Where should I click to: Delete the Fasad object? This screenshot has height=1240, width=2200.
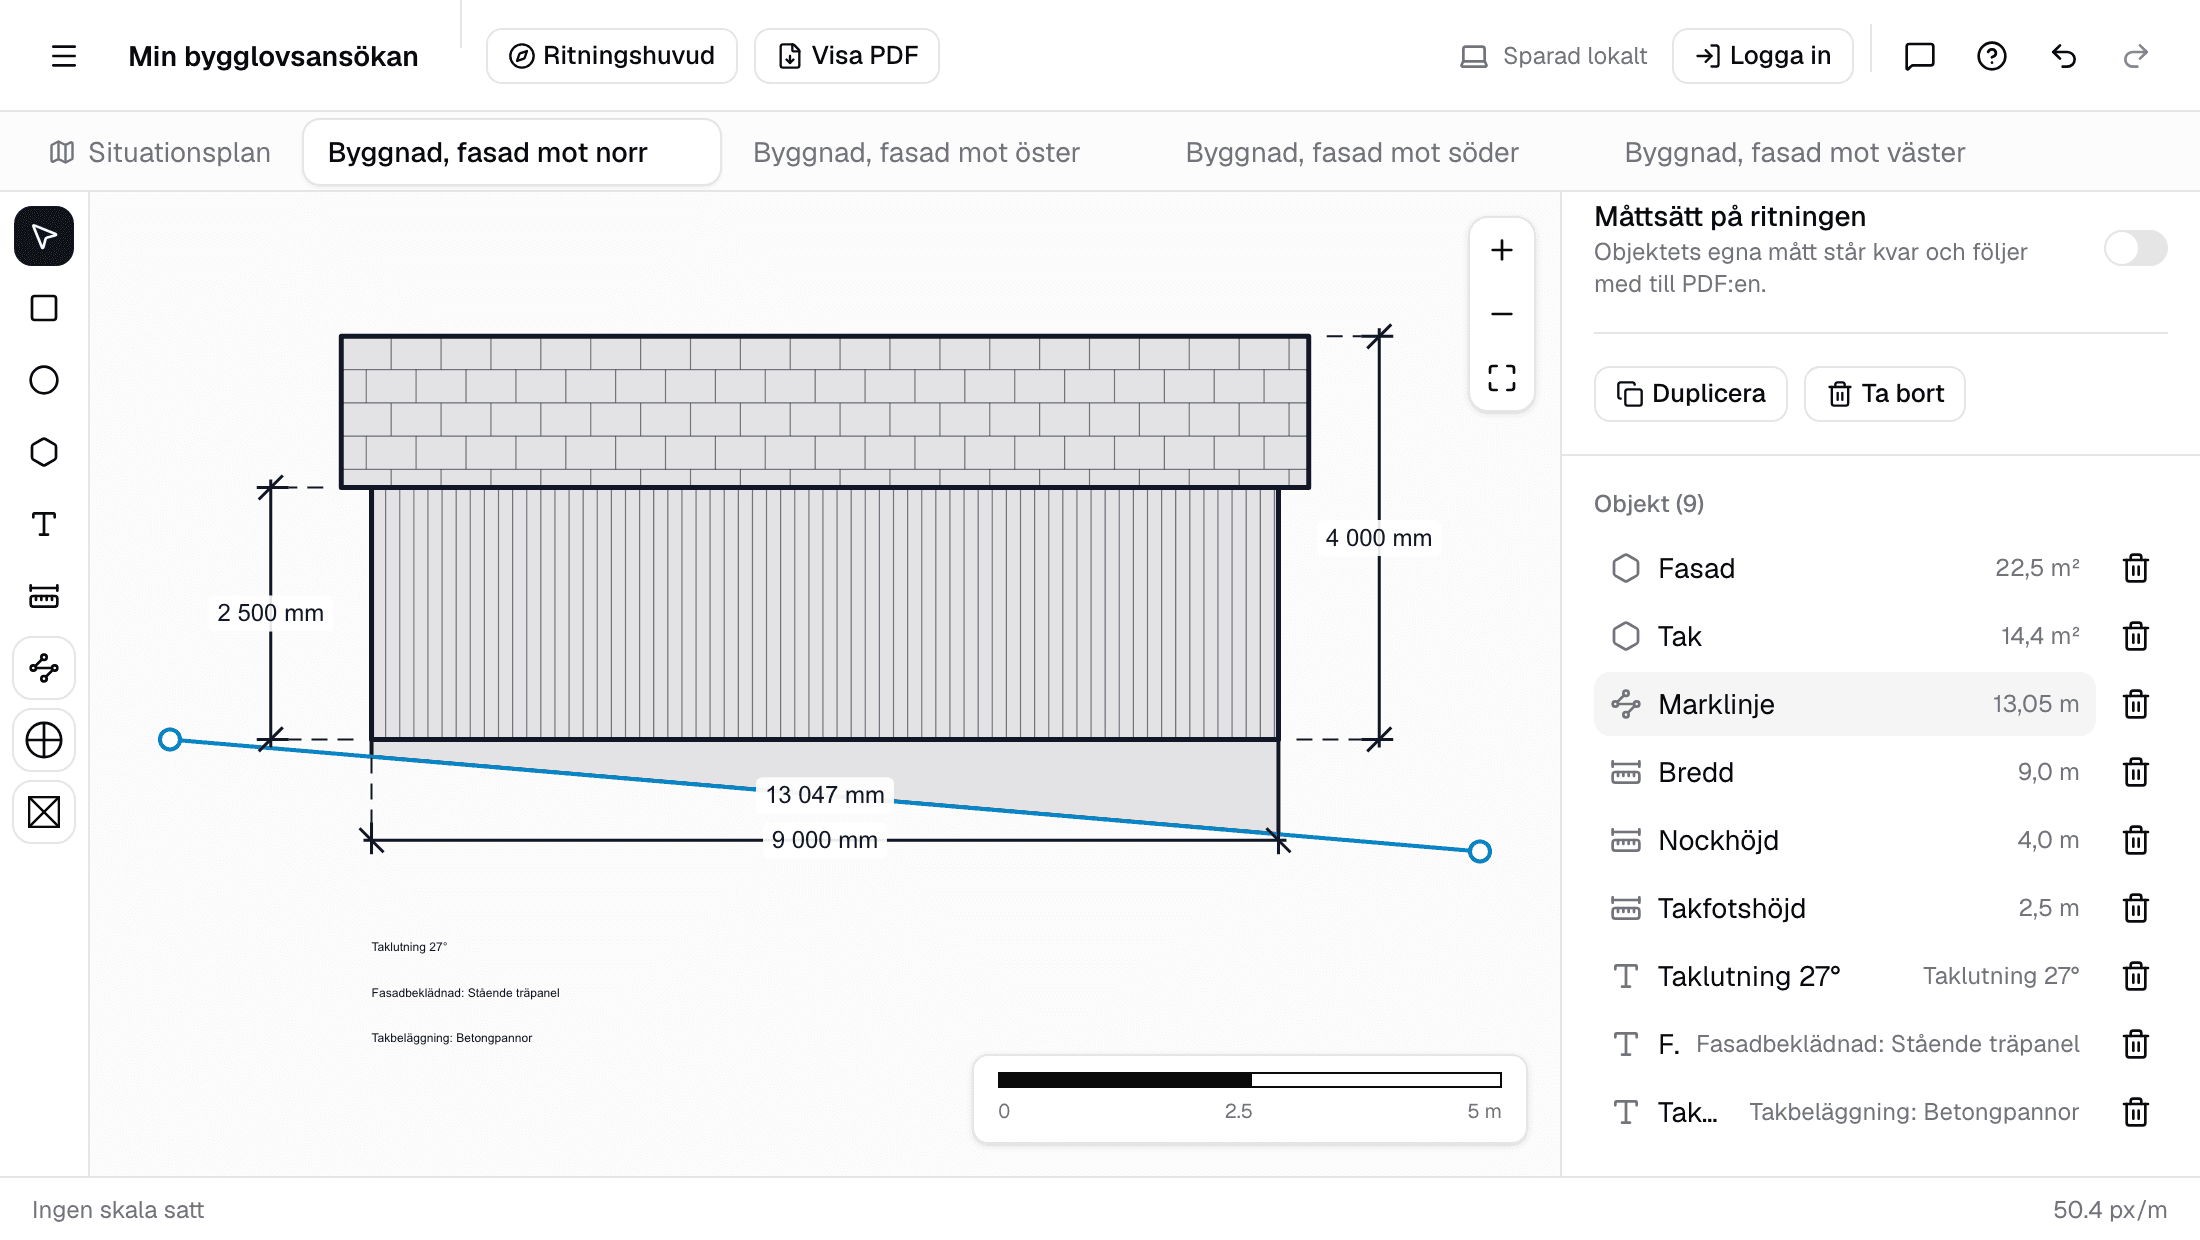tap(2136, 568)
